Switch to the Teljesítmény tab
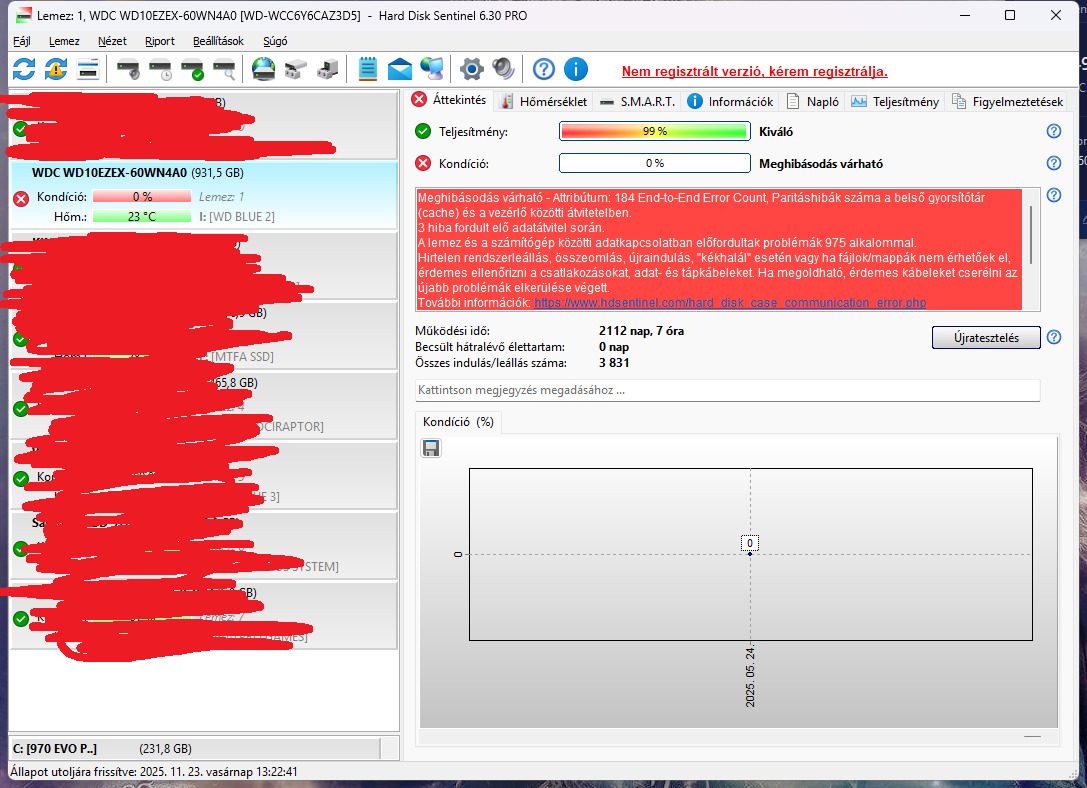Image resolution: width=1087 pixels, height=788 pixels. pos(896,102)
